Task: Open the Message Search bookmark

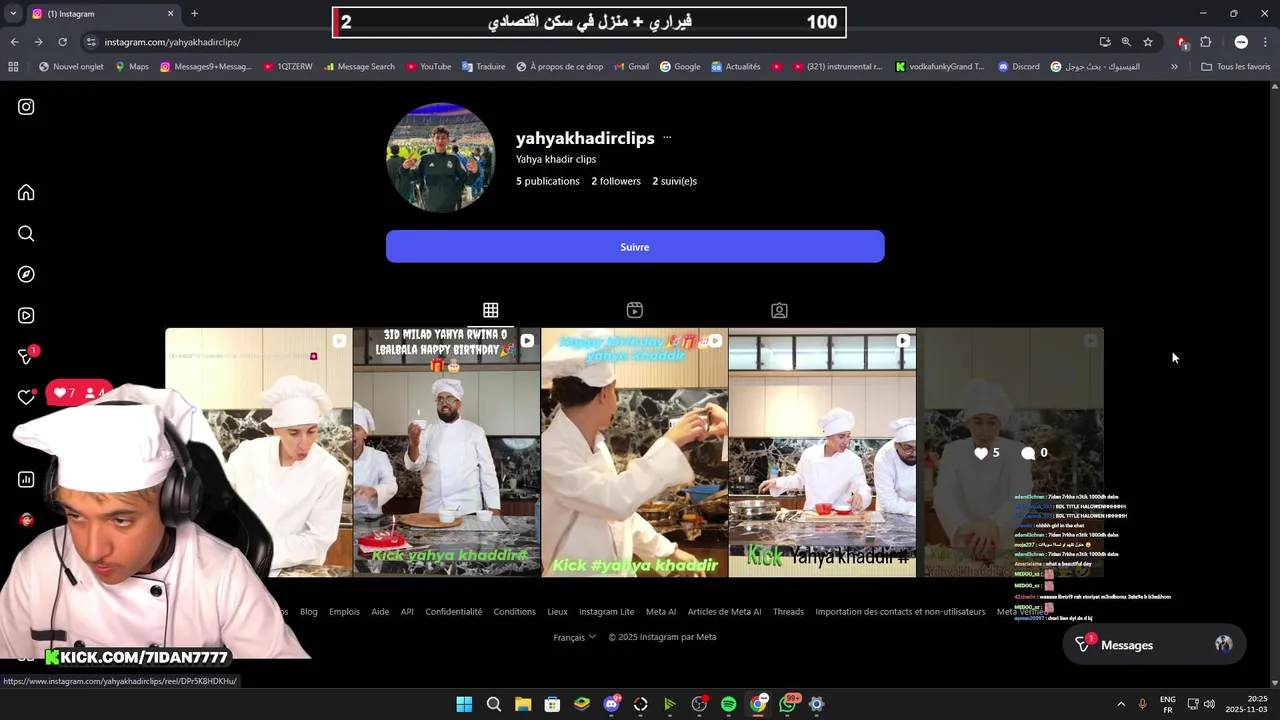Action: point(359,67)
